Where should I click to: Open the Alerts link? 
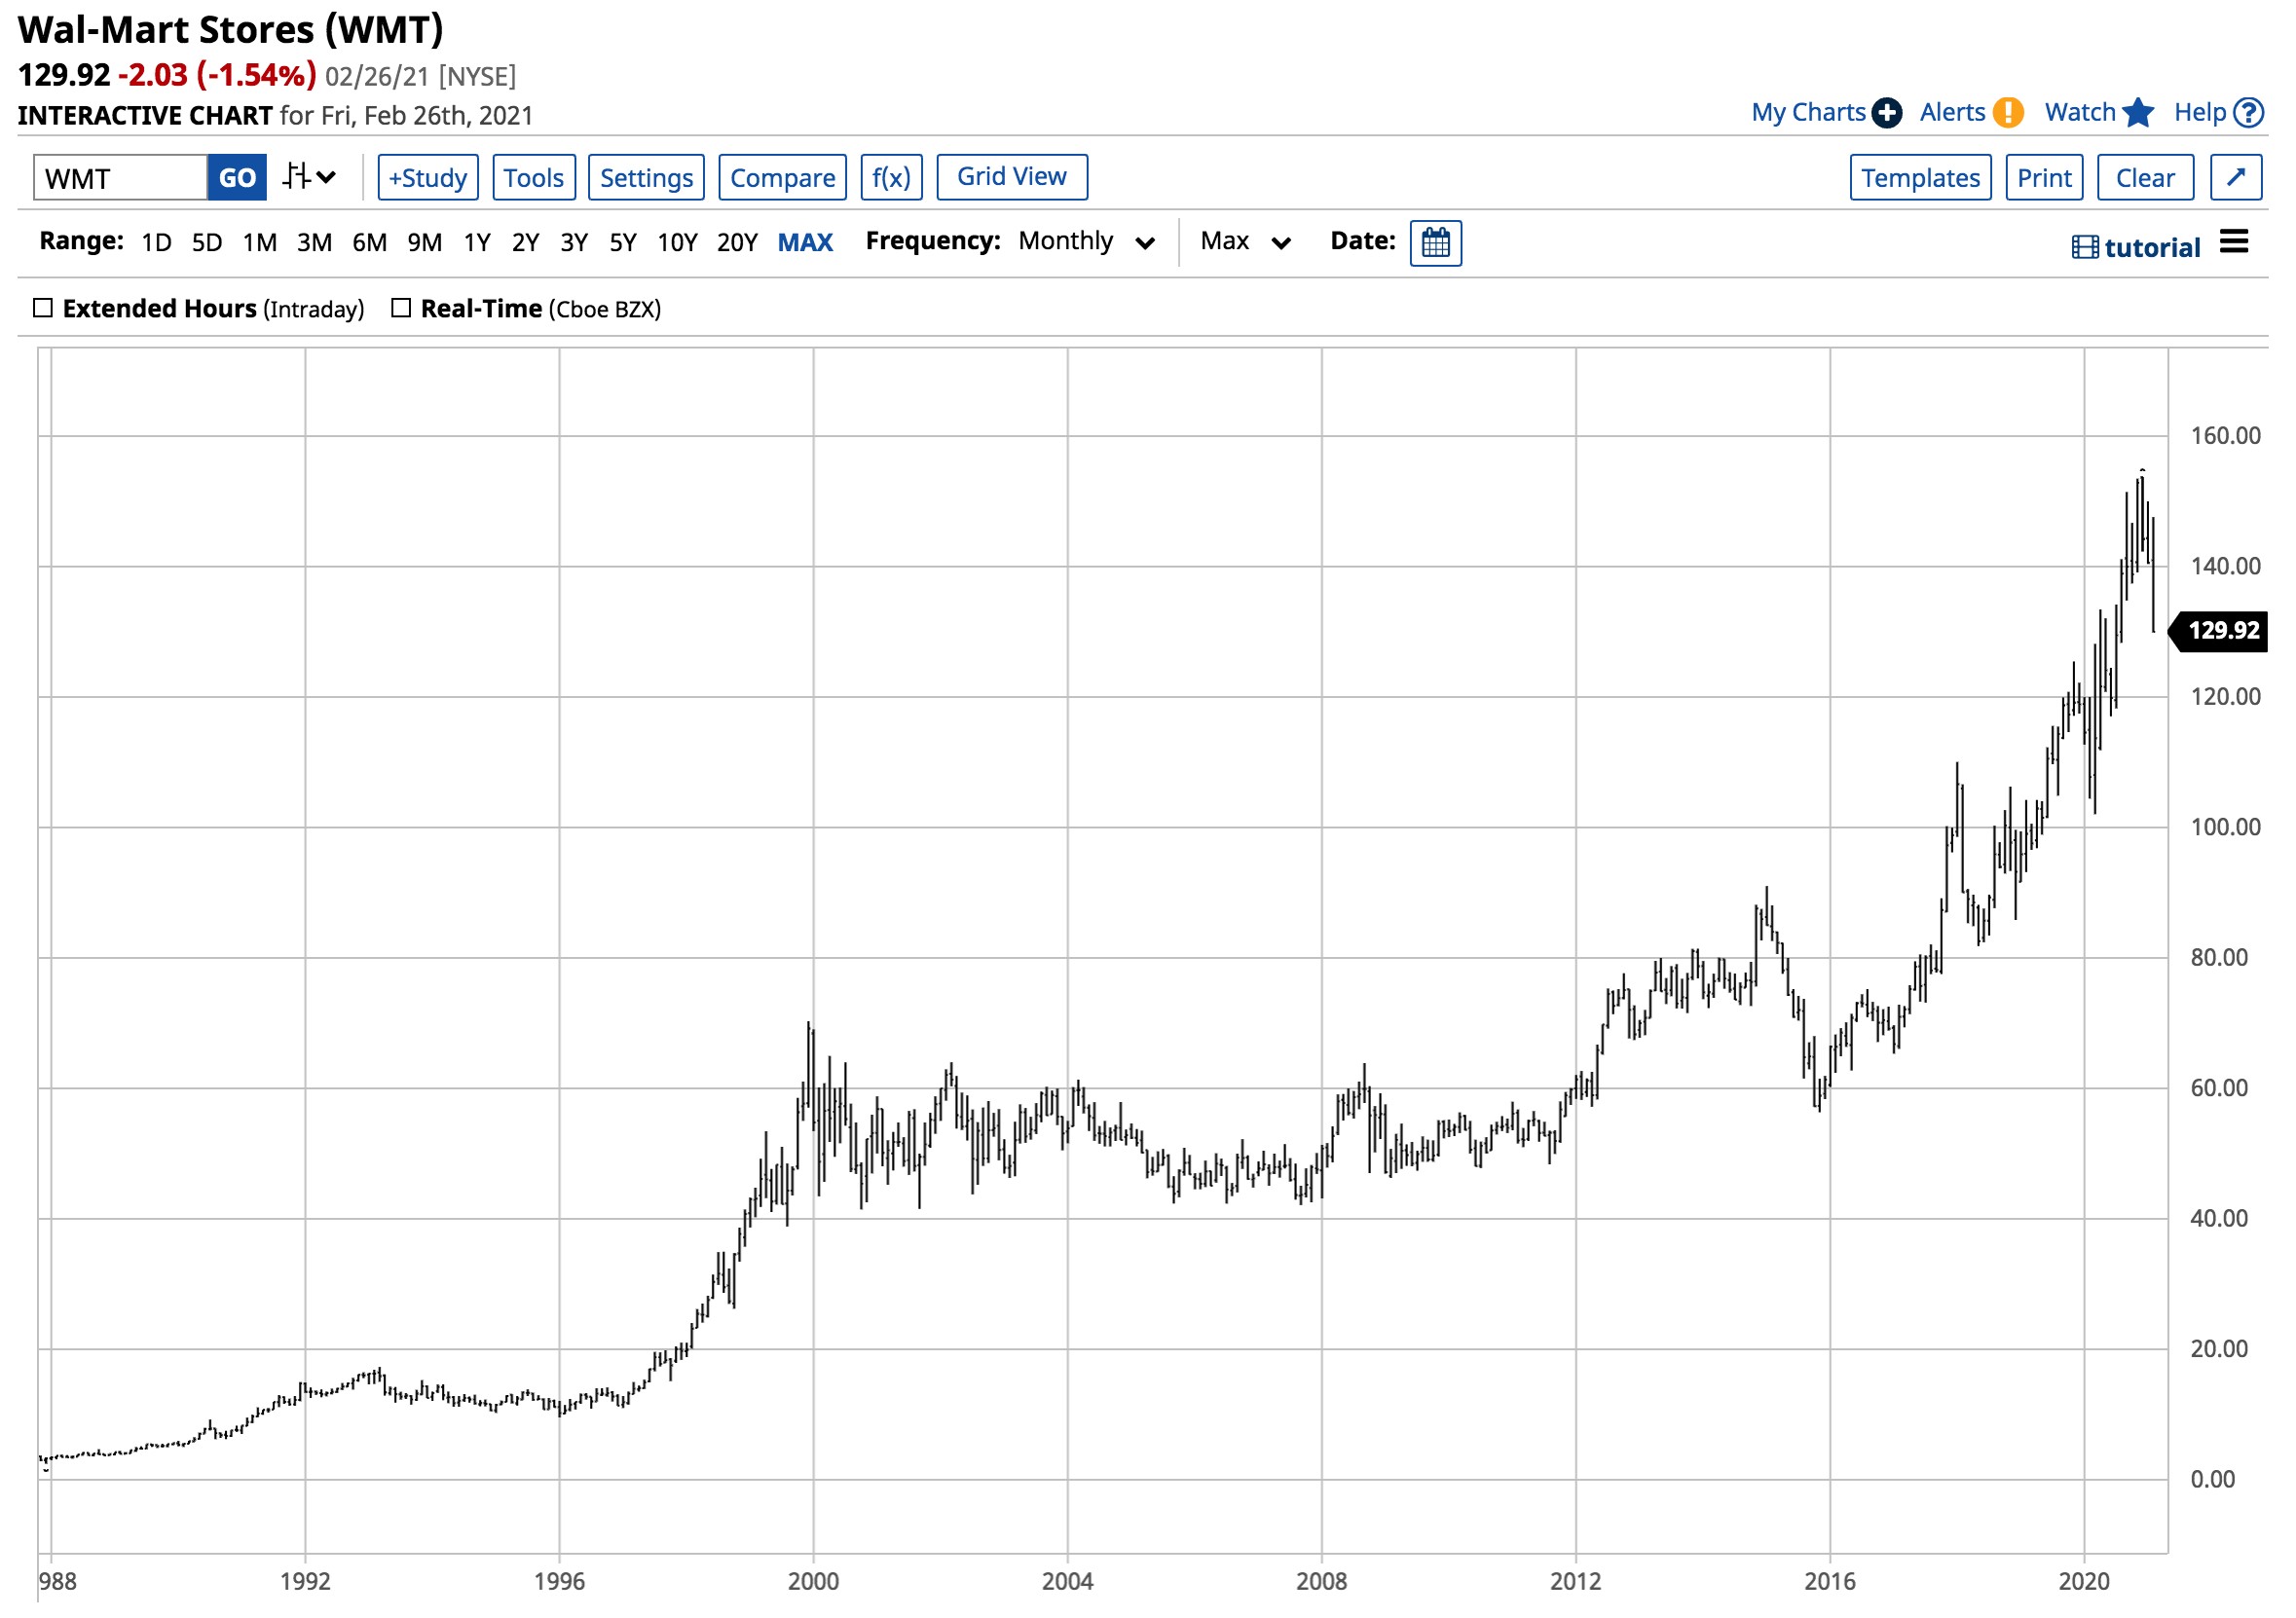pyautogui.click(x=1952, y=112)
